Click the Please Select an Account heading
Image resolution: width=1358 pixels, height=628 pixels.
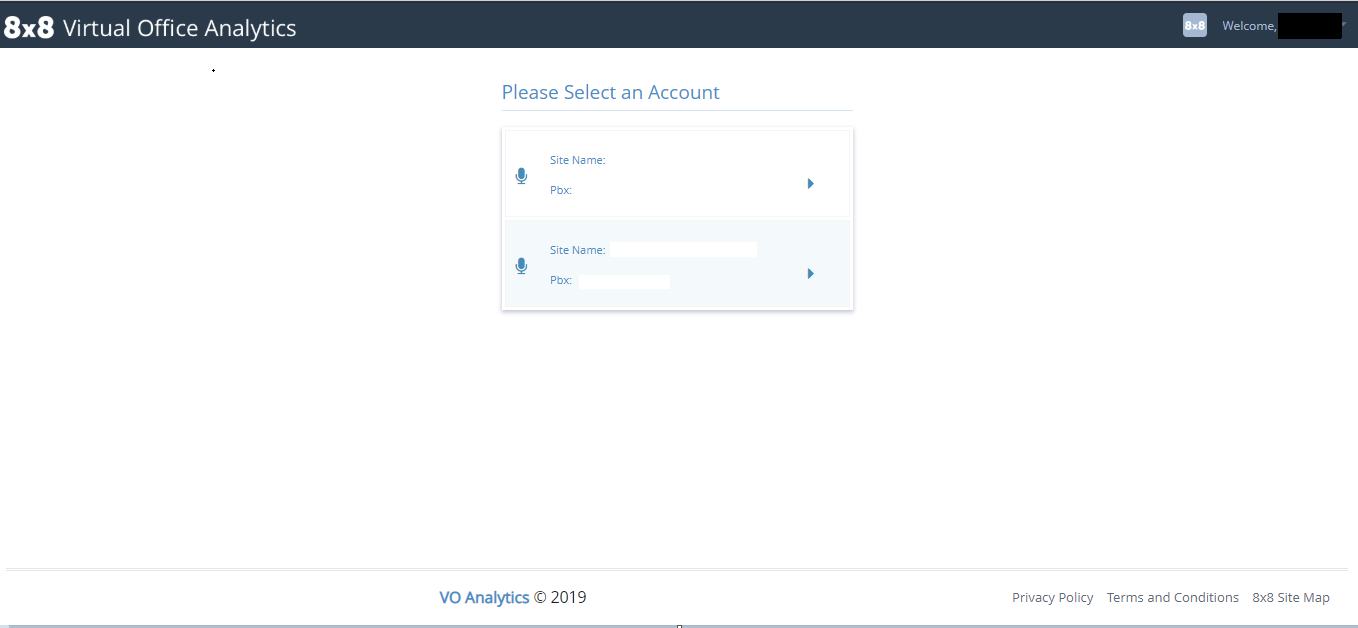pos(610,93)
